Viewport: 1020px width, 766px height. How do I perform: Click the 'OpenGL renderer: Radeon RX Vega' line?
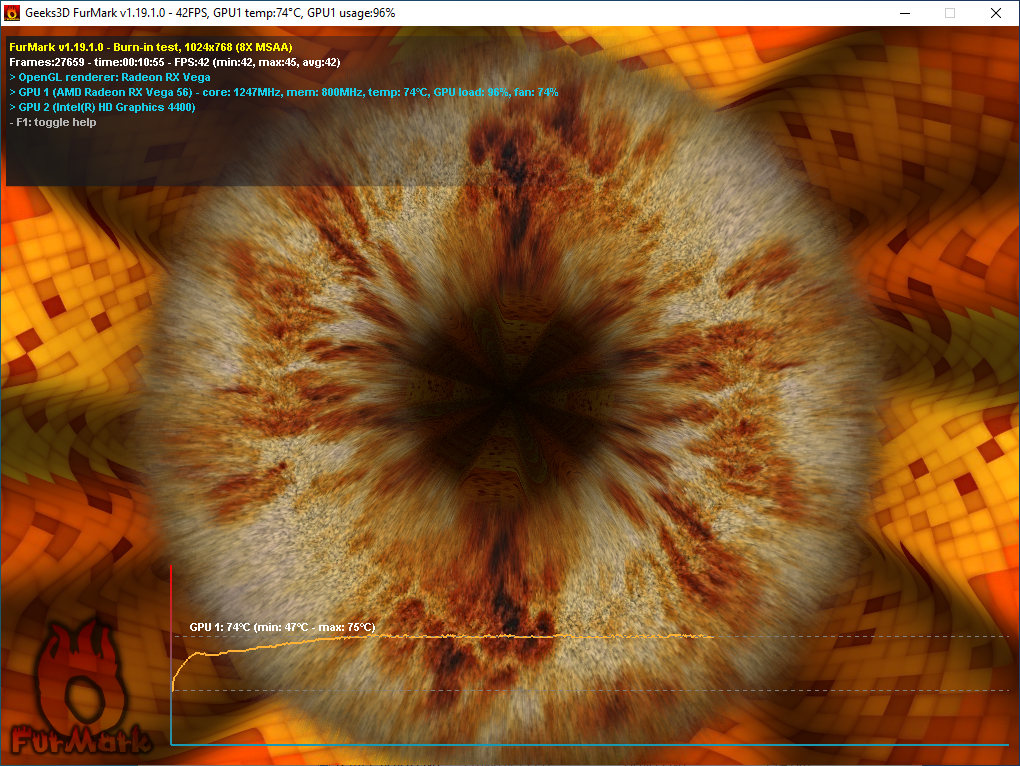tap(109, 77)
